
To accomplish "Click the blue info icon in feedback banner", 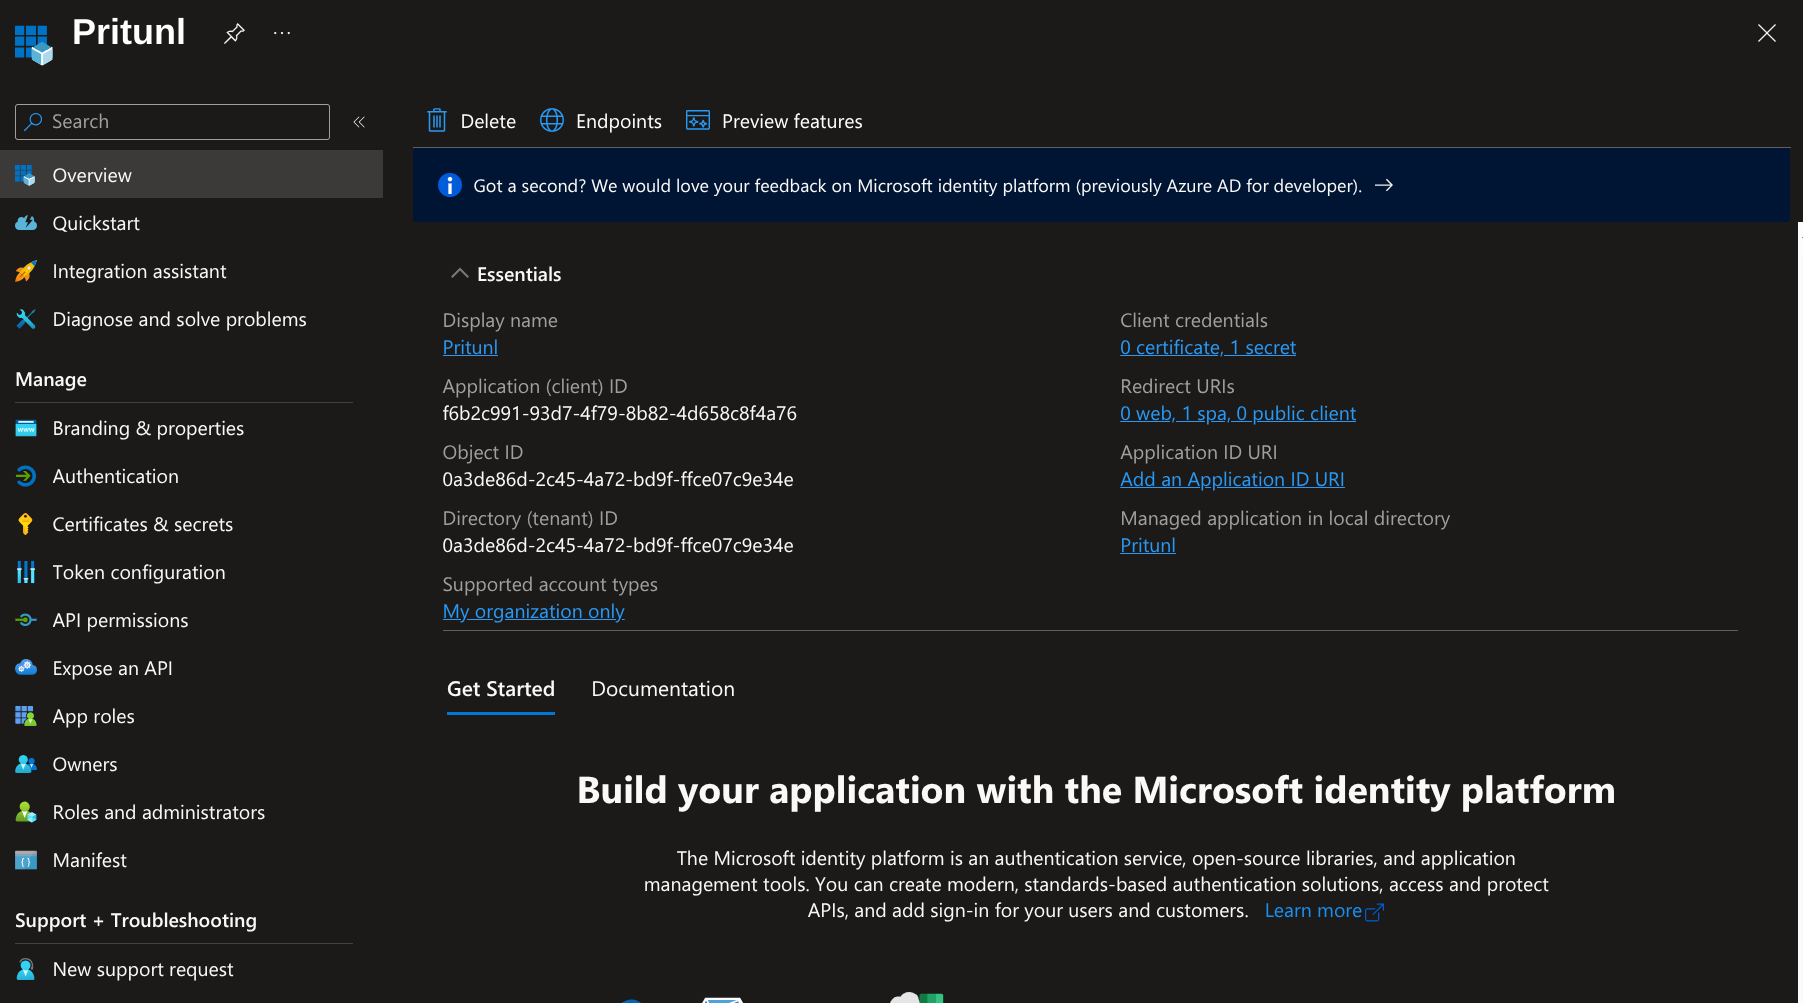I will point(450,186).
